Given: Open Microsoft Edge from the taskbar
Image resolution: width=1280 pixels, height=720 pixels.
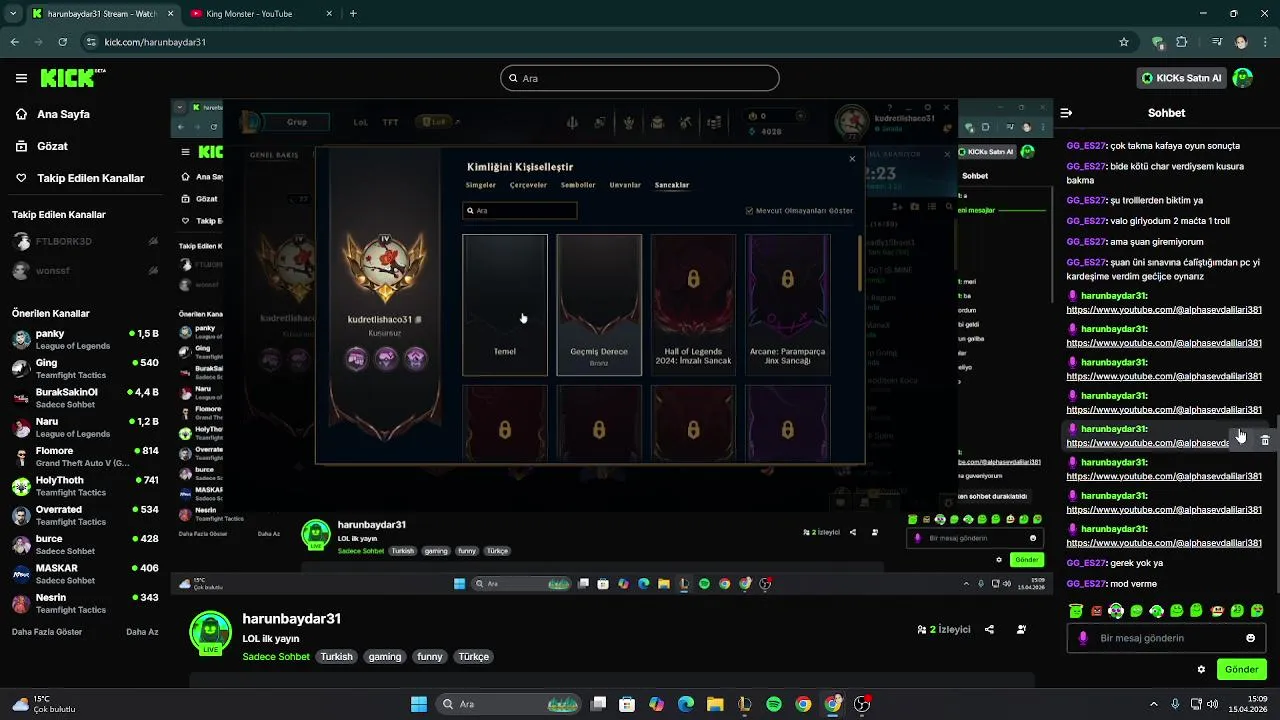Looking at the screenshot, I should coord(686,704).
